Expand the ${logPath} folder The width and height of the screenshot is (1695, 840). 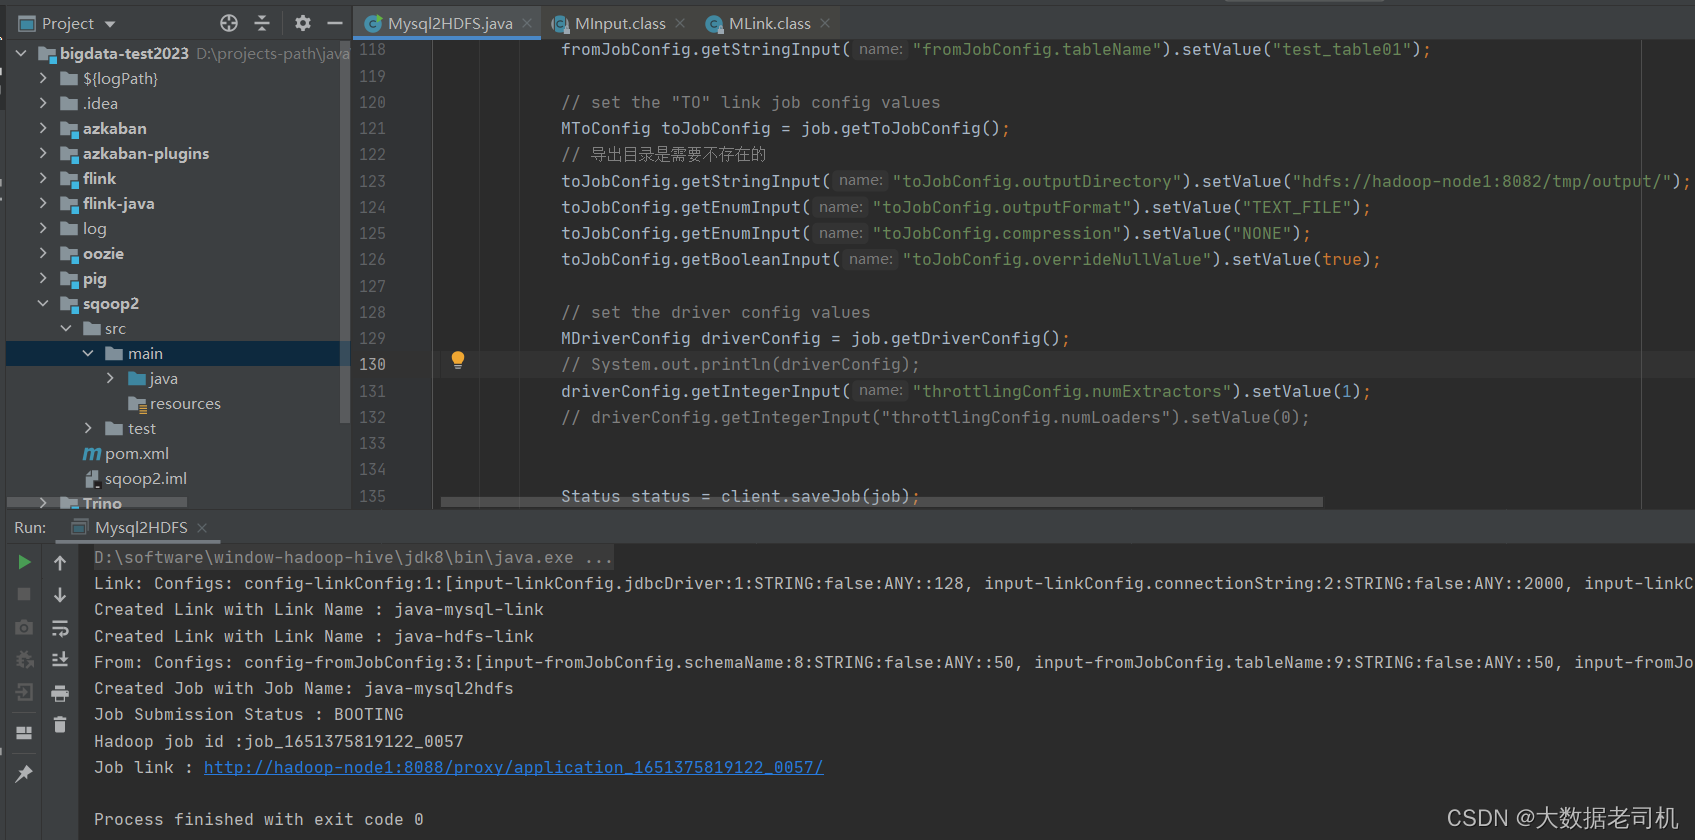coord(43,78)
